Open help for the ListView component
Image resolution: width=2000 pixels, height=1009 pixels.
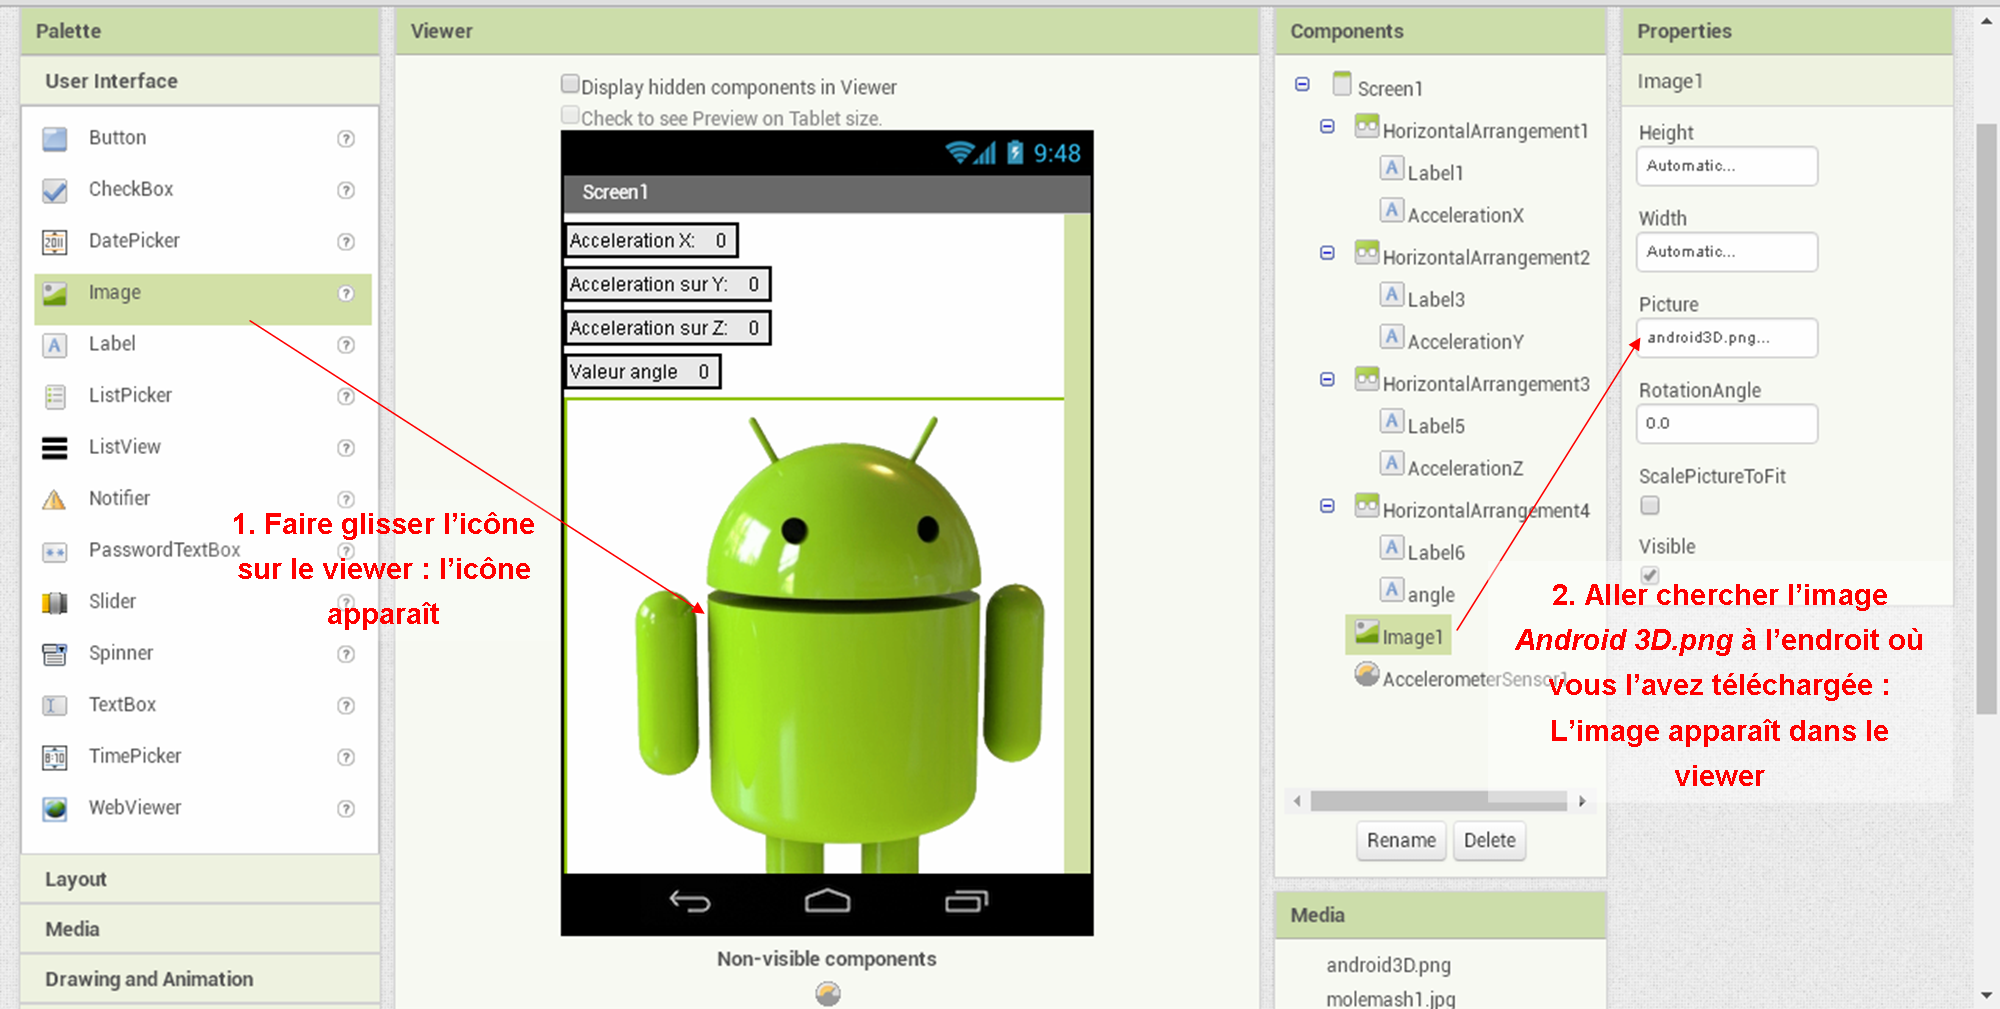click(x=346, y=448)
